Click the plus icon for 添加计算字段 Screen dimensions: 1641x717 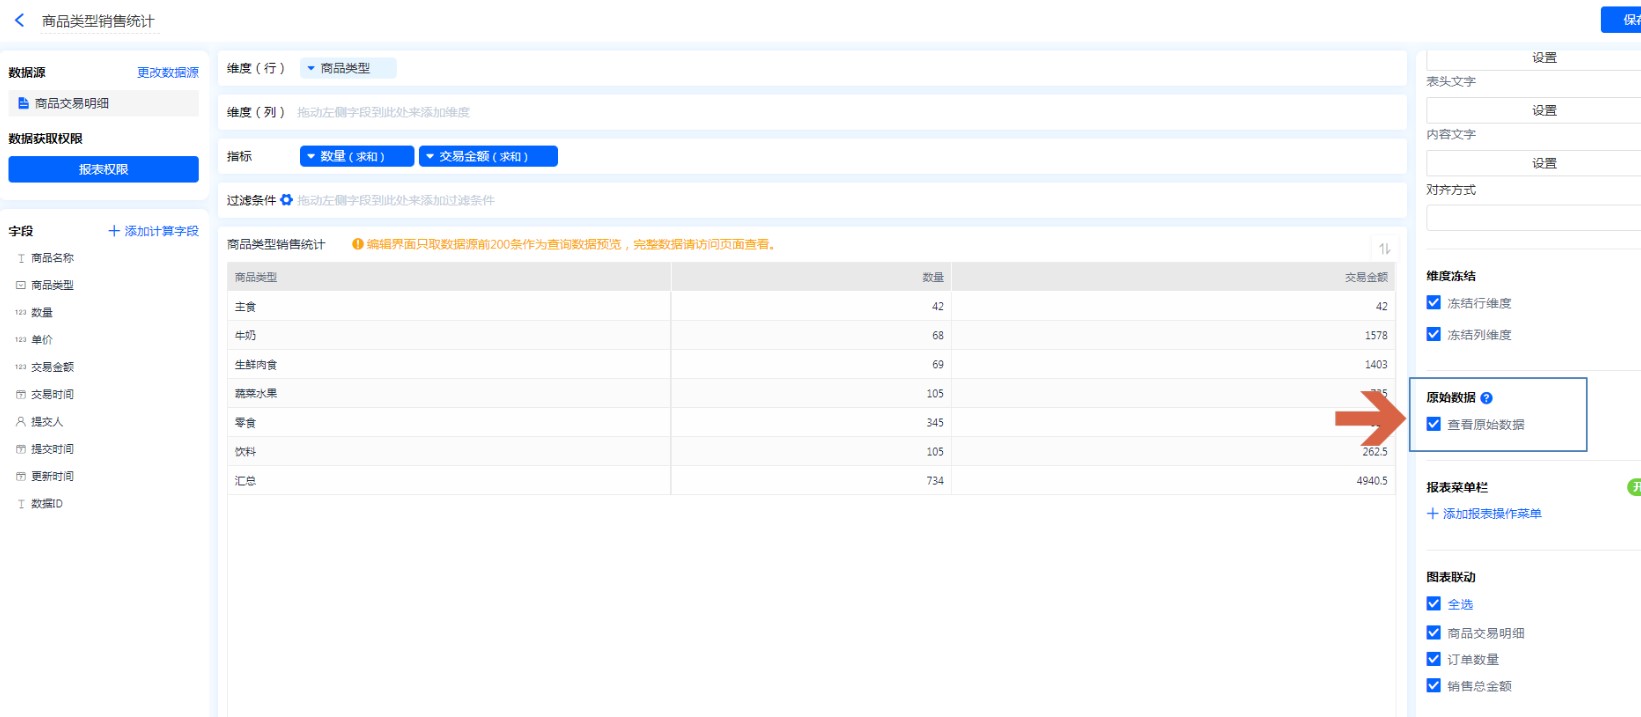(x=114, y=231)
